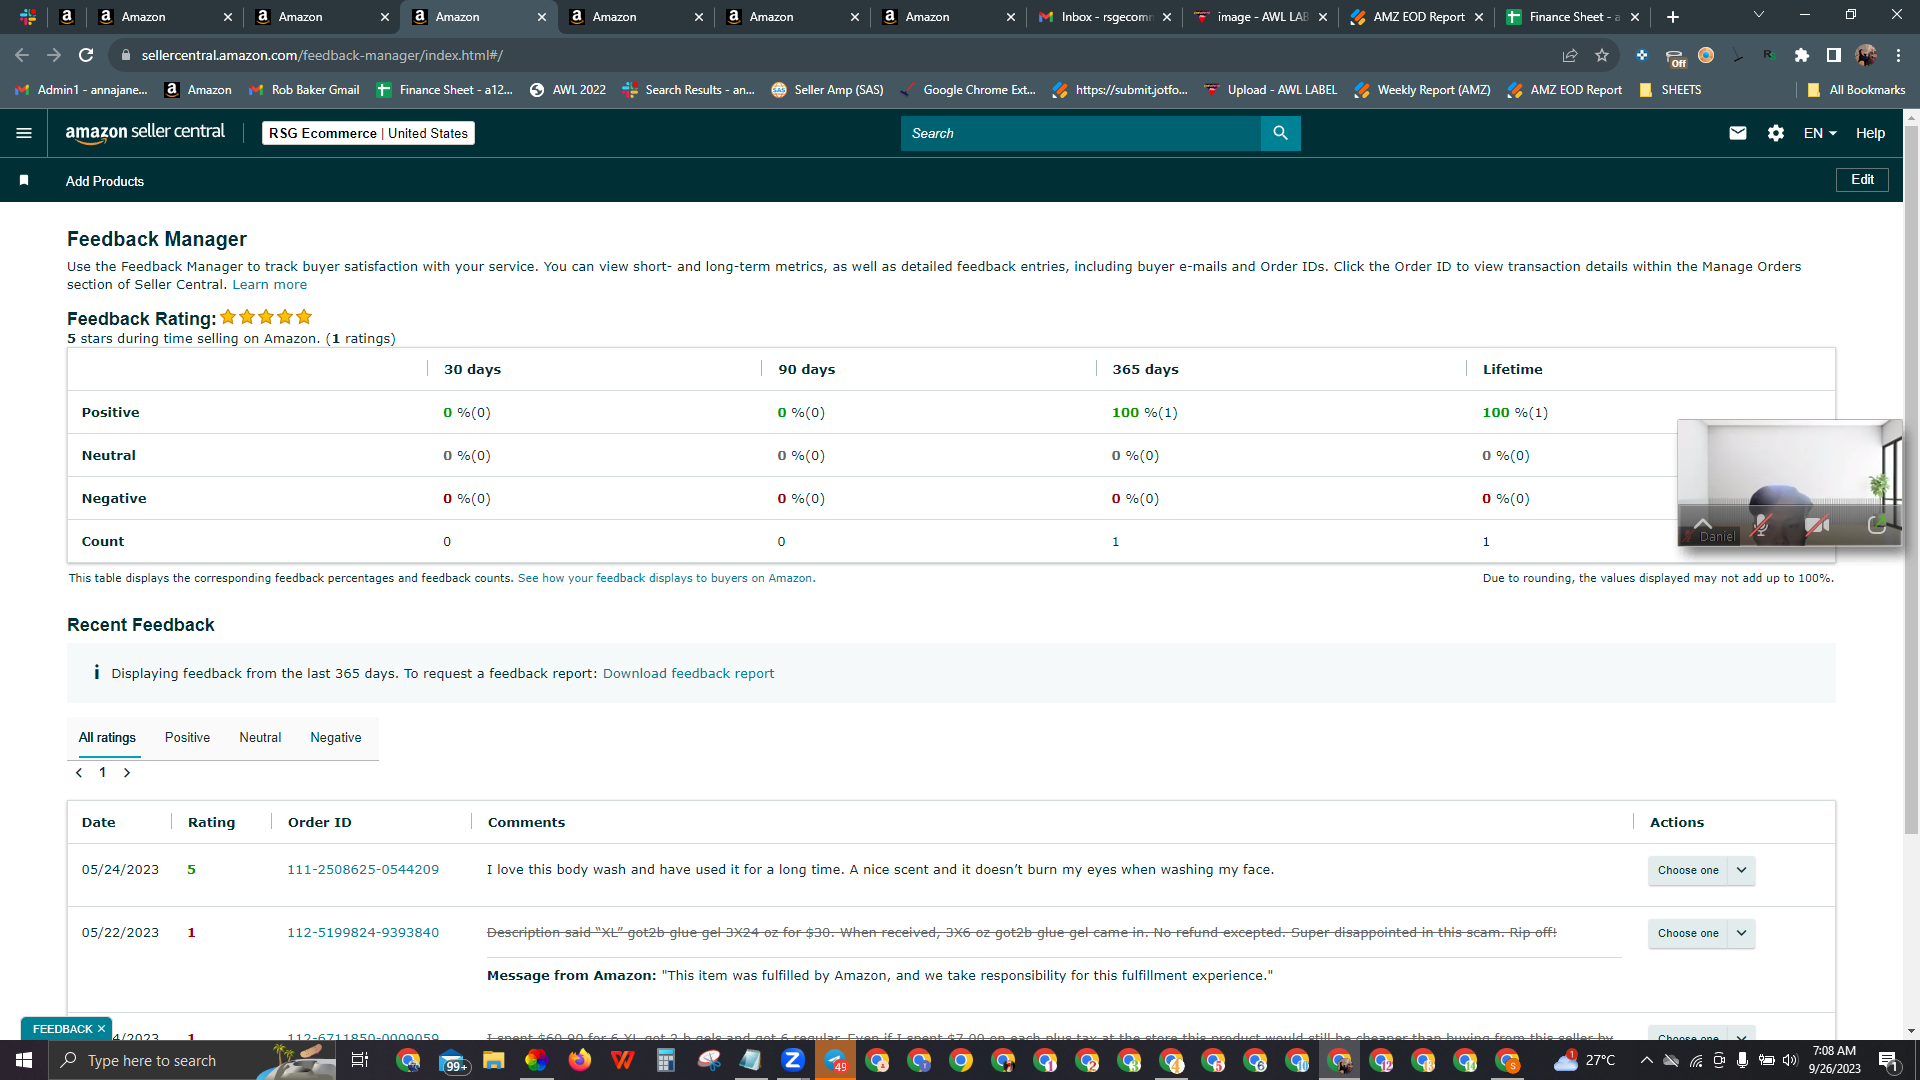Viewport: 1920px width, 1080px height.
Task: Click the extension showing an Off badge
Action: [1675, 57]
